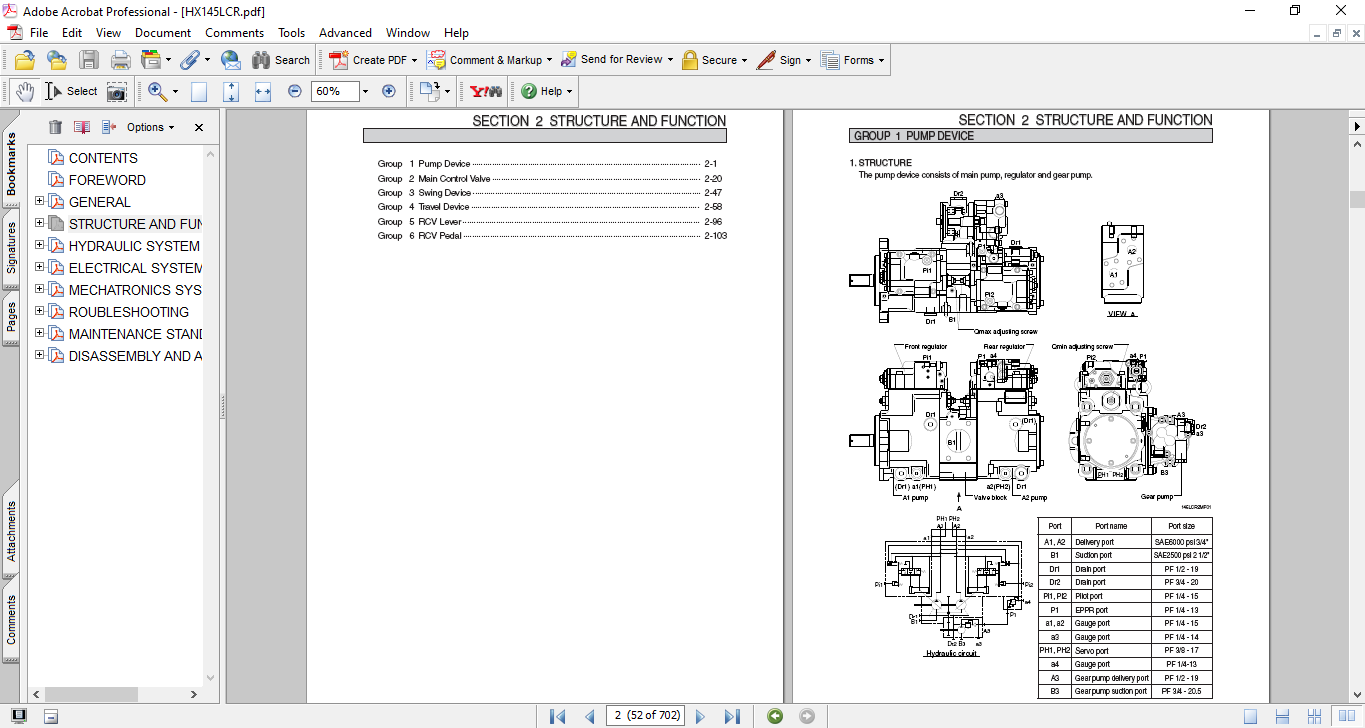Open the zoom percentage dropdown arrow
The image size is (1365, 728).
click(365, 91)
